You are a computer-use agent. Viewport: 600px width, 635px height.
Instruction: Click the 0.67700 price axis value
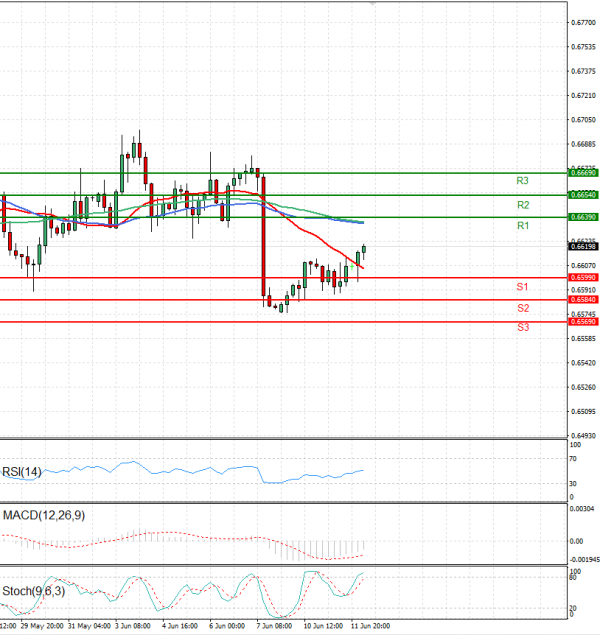tap(583, 23)
